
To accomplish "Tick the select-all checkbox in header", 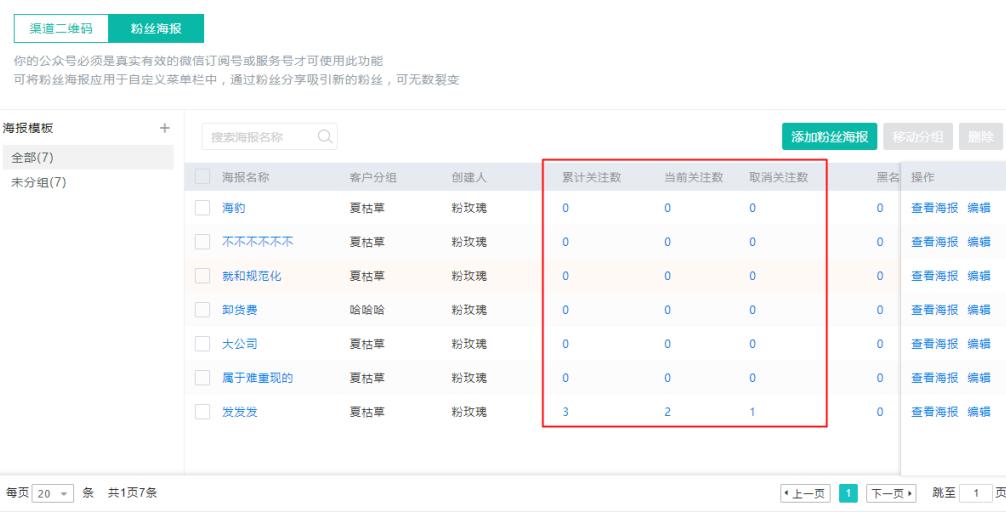I will pos(203,177).
